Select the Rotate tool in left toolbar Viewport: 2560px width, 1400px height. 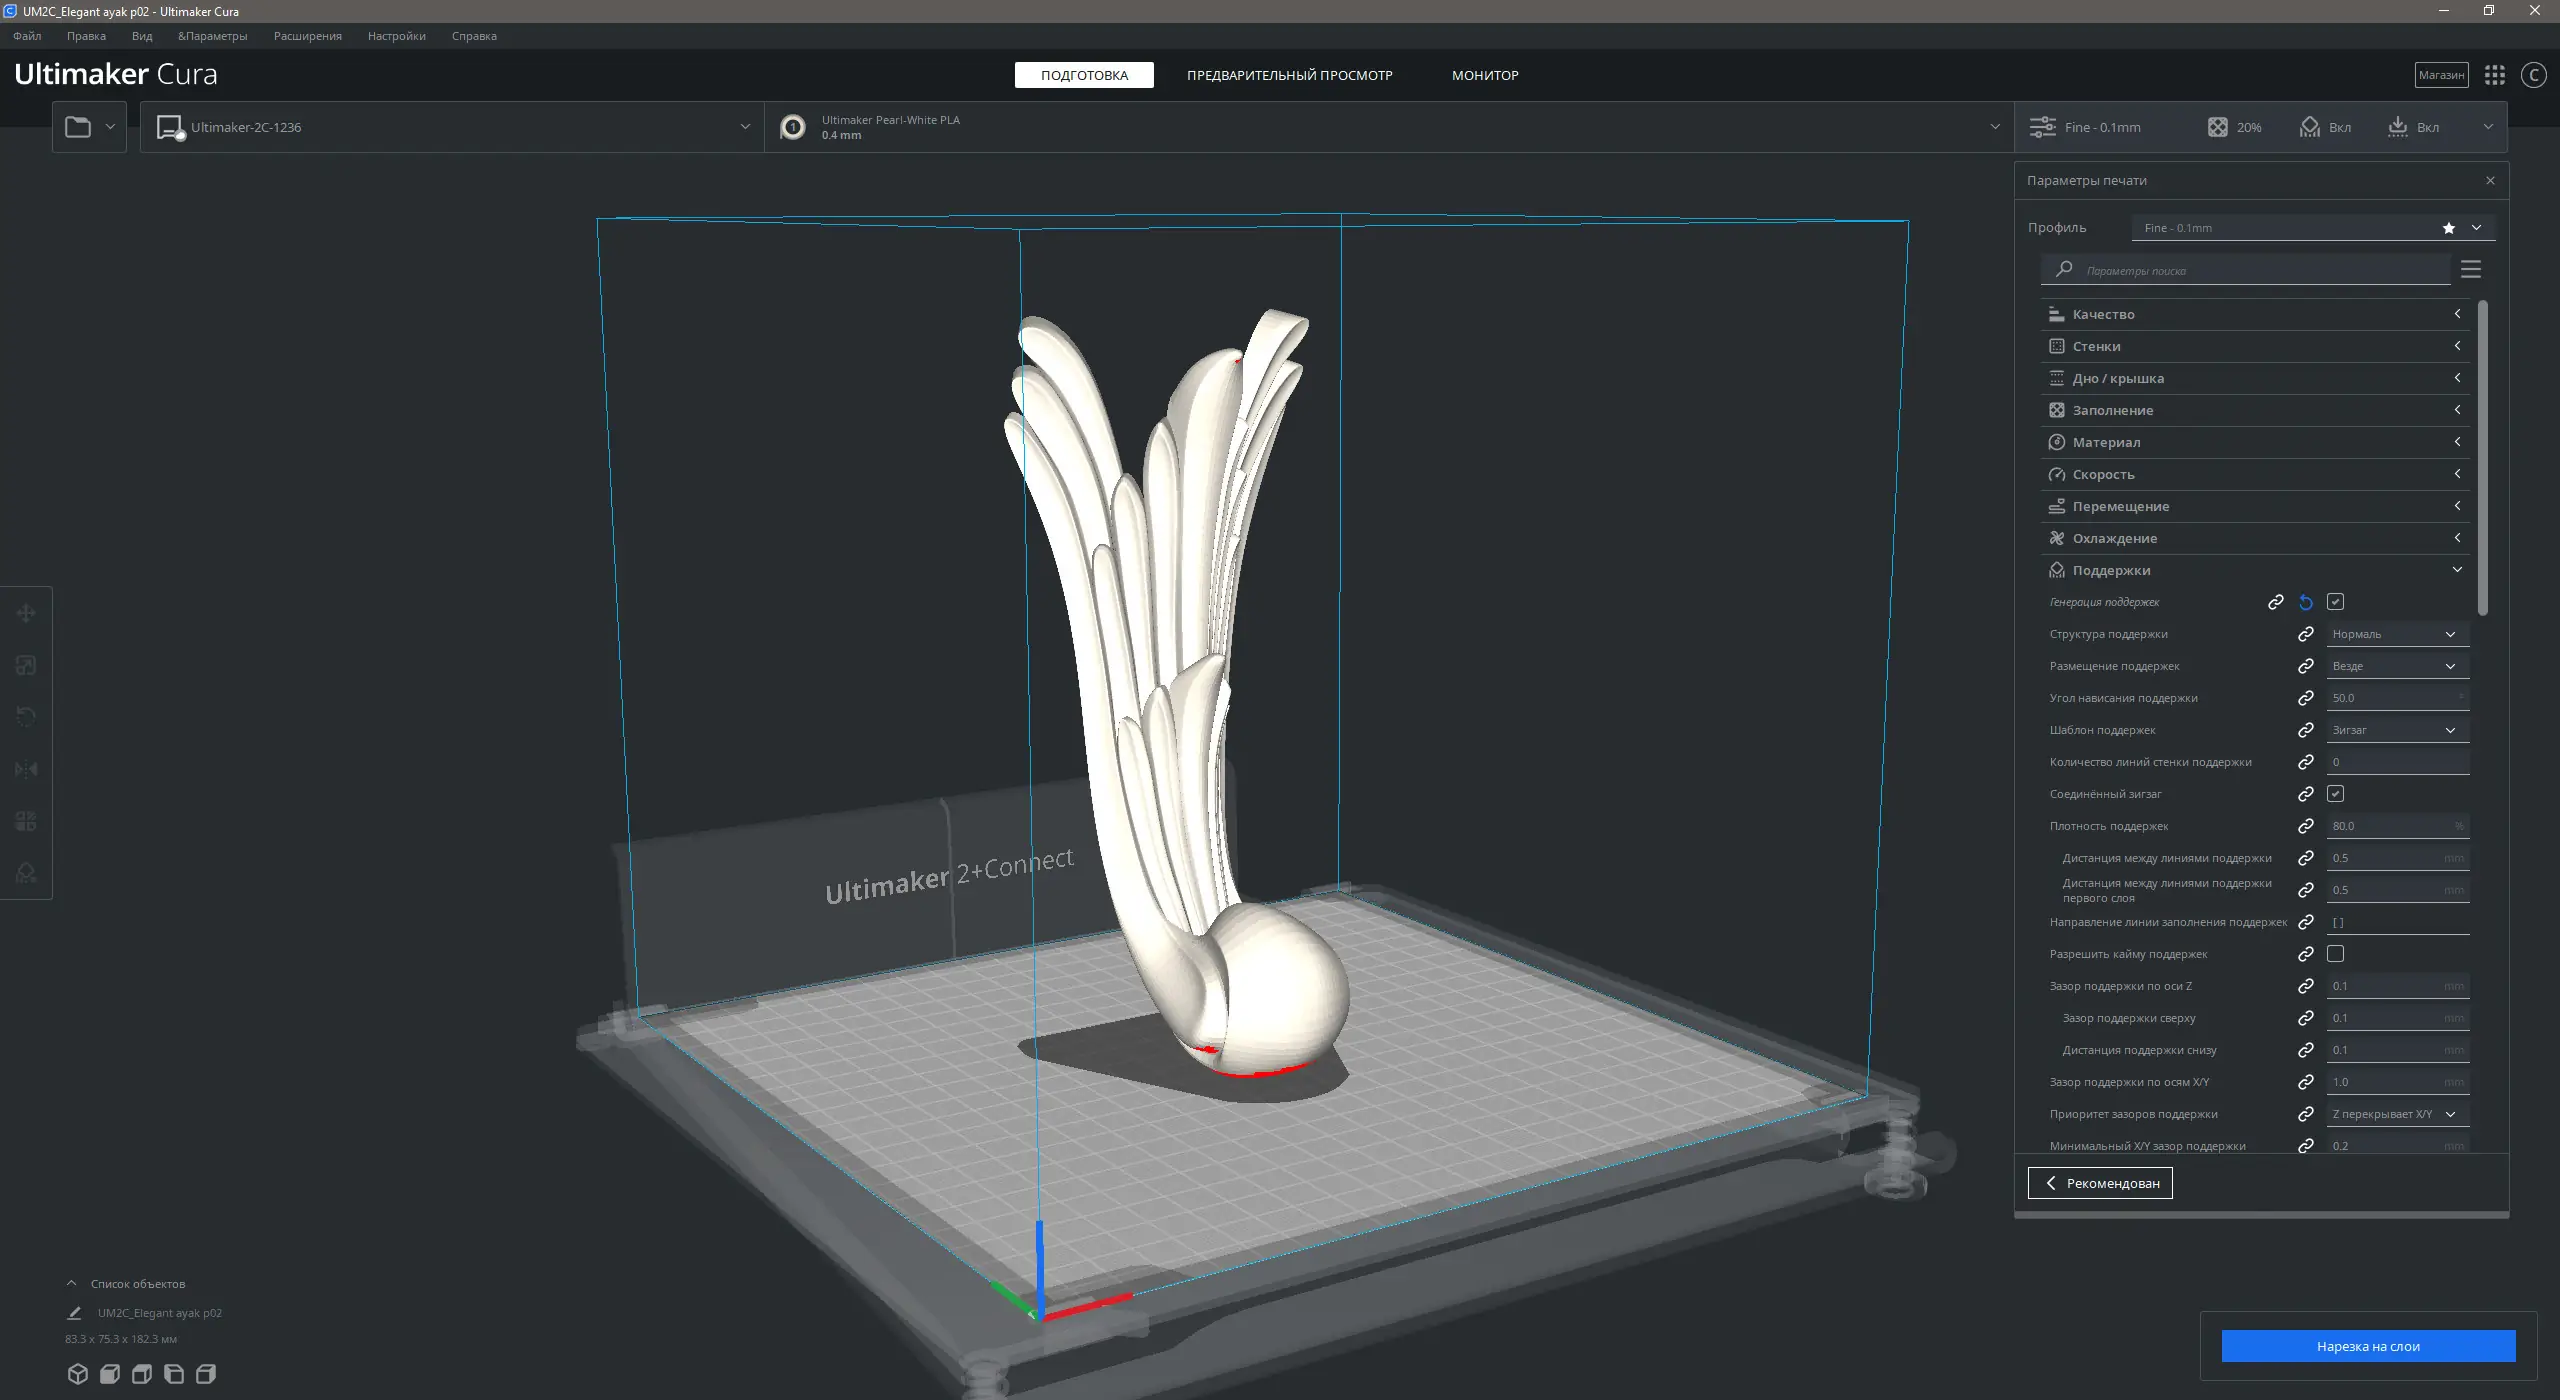point(26,717)
